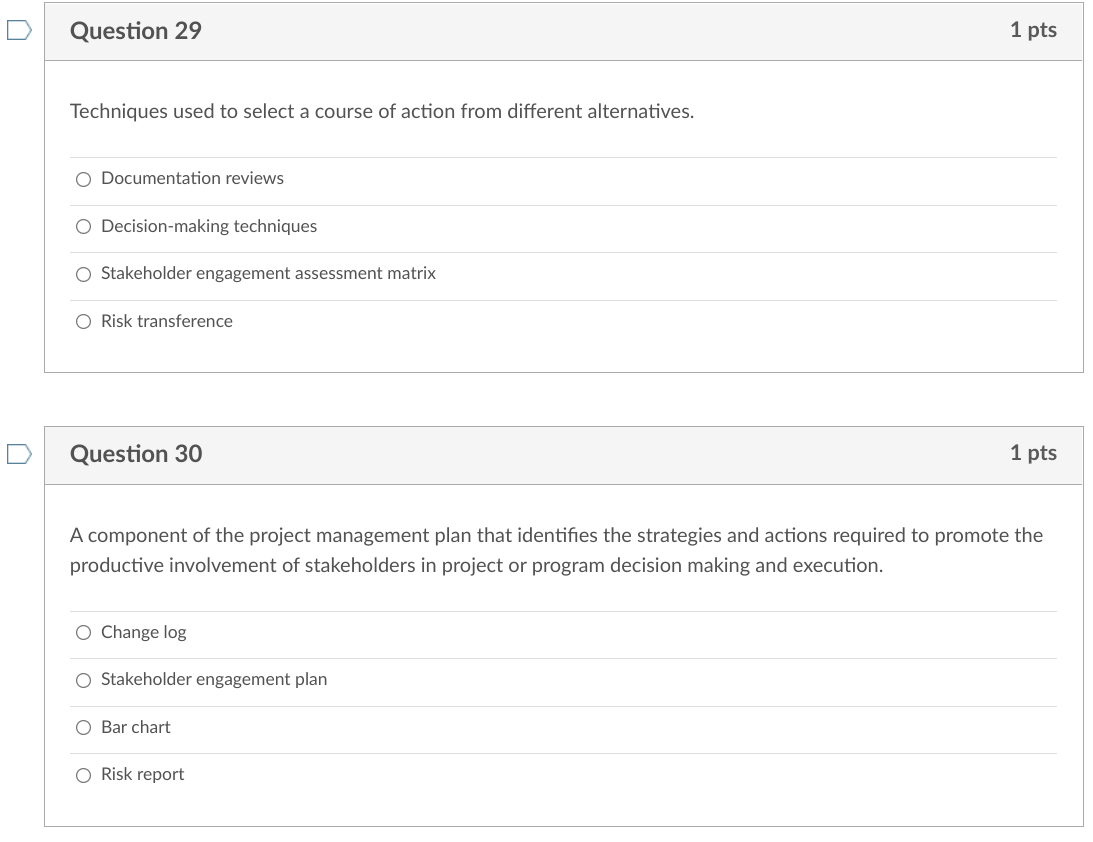The width and height of the screenshot is (1093, 842).
Task: Select the Change log answer for Question 30
Action: pos(83,633)
